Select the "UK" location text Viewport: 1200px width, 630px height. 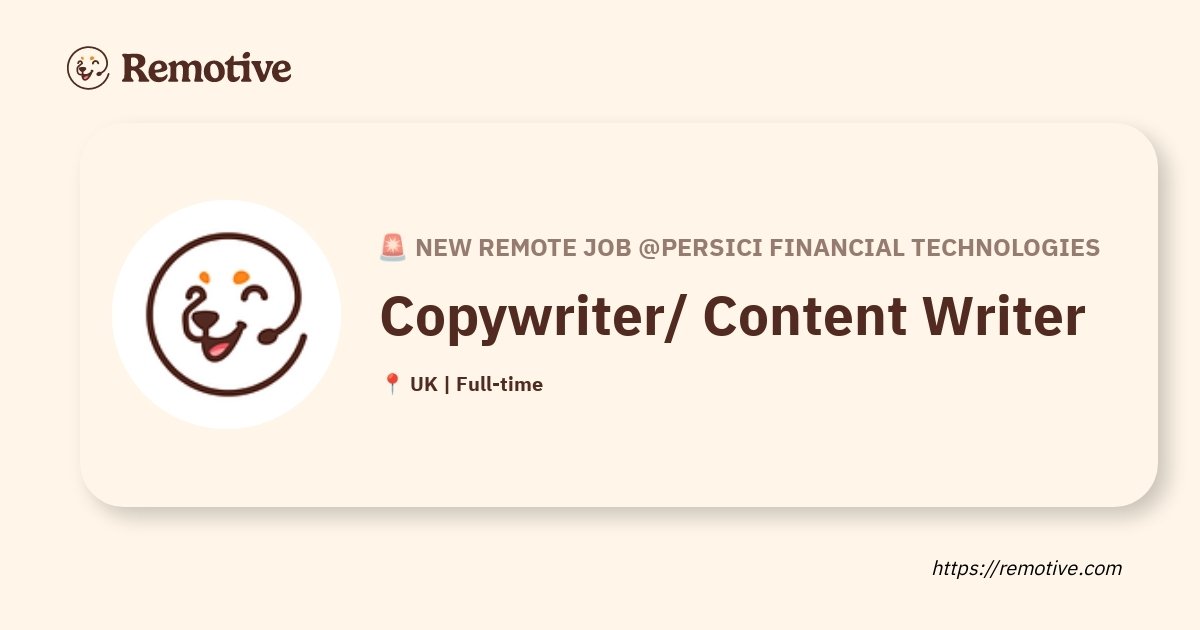tap(423, 384)
